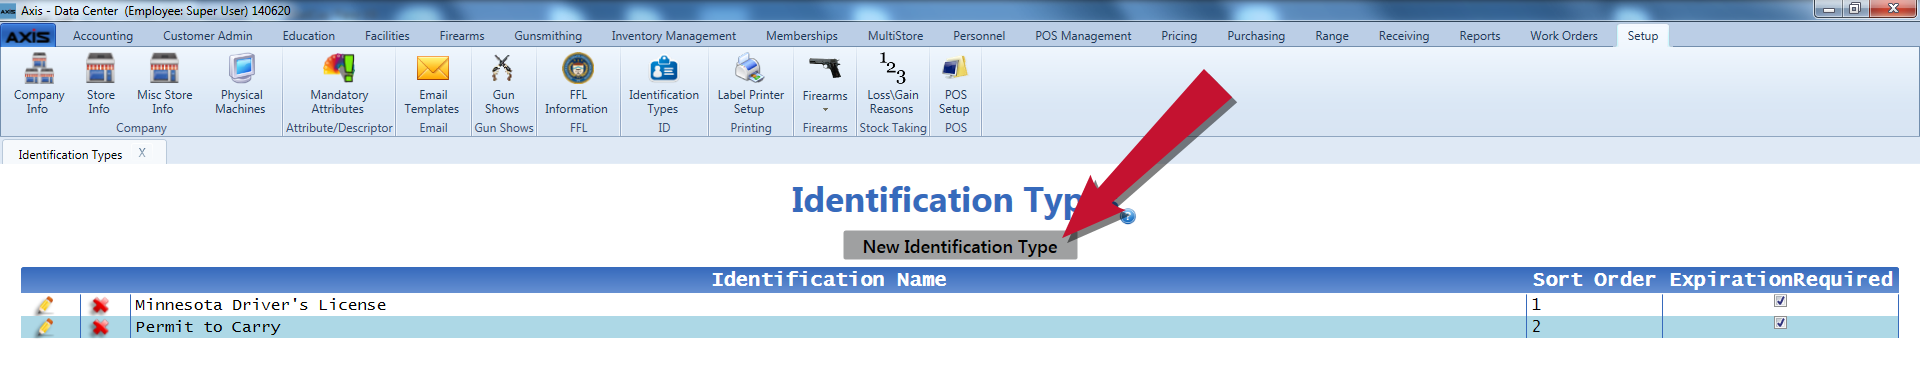The height and width of the screenshot is (365, 1920).
Task: Switch to the POS Management tab
Action: (1083, 36)
